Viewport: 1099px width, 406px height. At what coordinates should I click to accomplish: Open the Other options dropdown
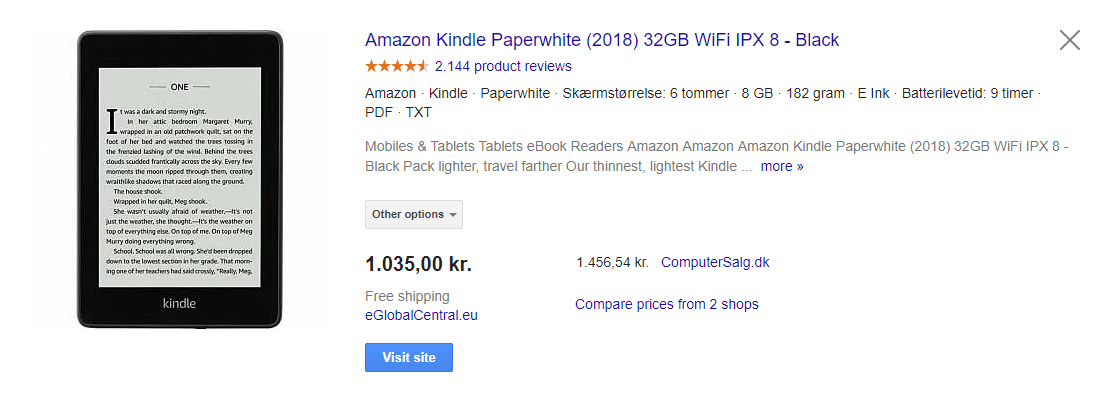(414, 215)
